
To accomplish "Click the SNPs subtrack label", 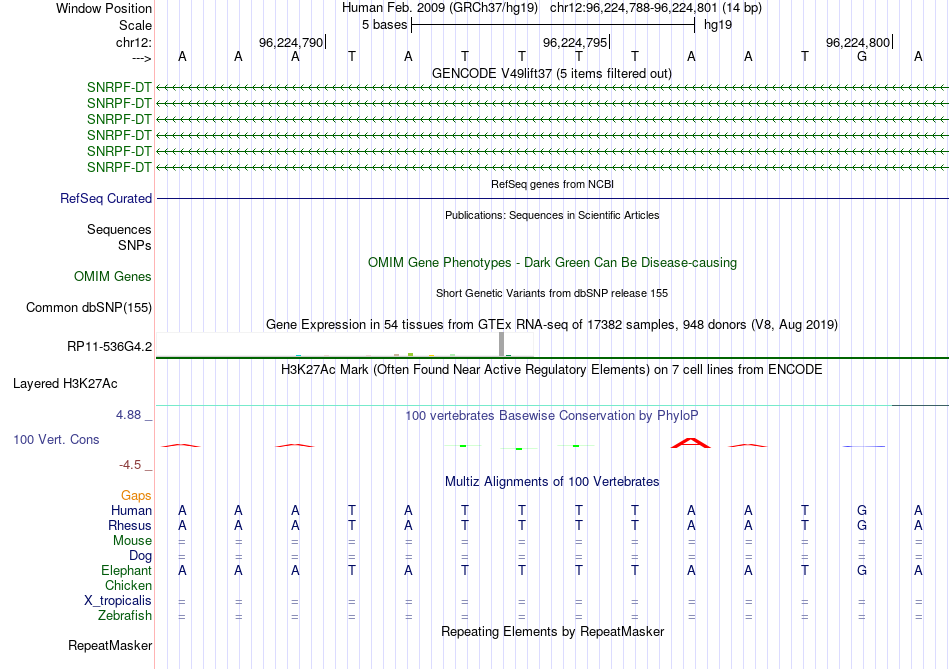I will click(135, 245).
